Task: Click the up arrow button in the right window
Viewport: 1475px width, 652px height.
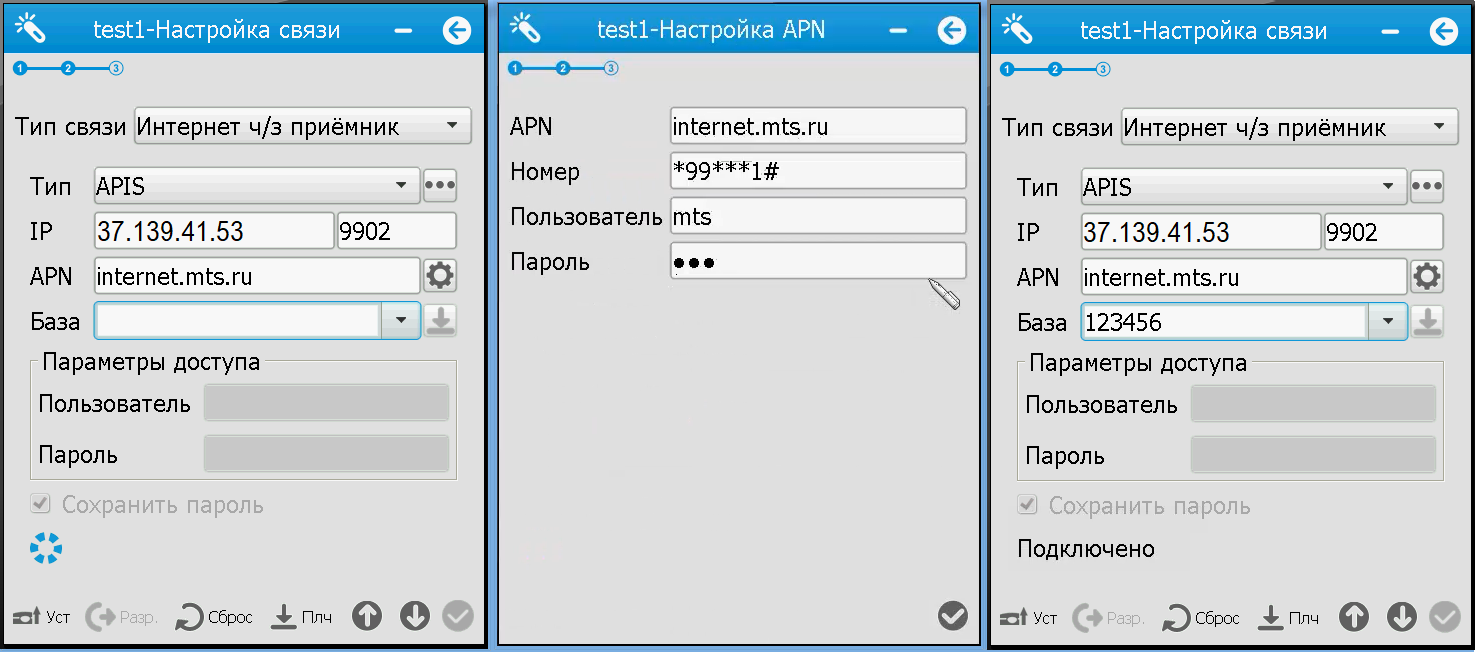Action: [x=1354, y=617]
